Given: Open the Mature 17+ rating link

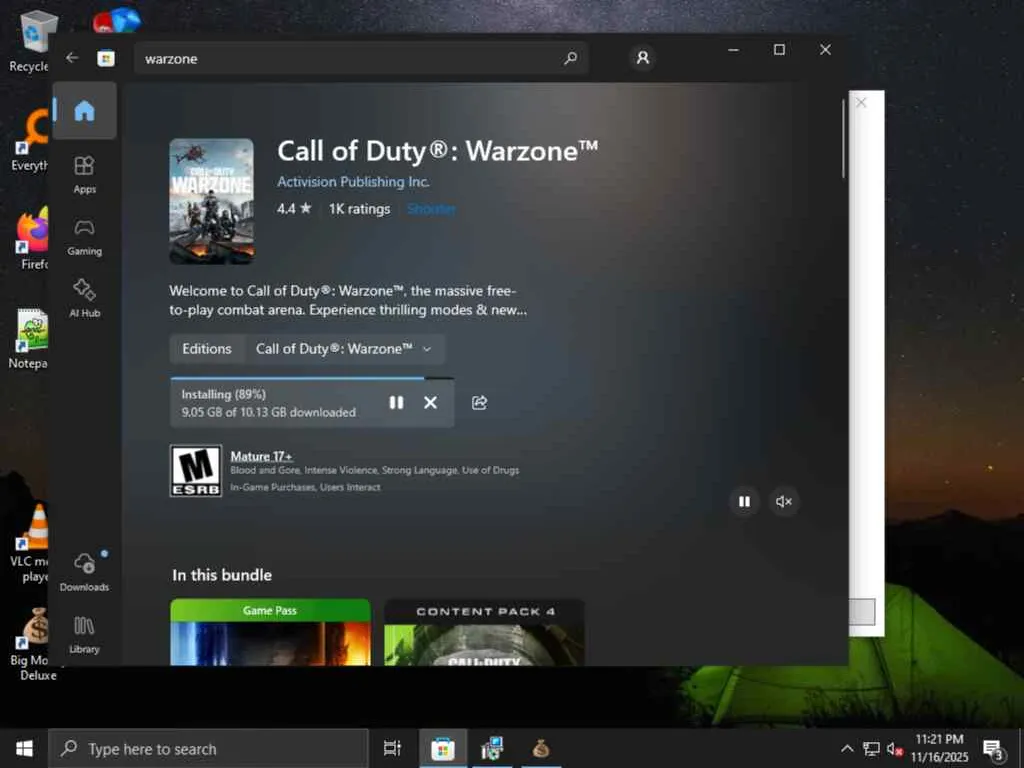Looking at the screenshot, I should (261, 456).
